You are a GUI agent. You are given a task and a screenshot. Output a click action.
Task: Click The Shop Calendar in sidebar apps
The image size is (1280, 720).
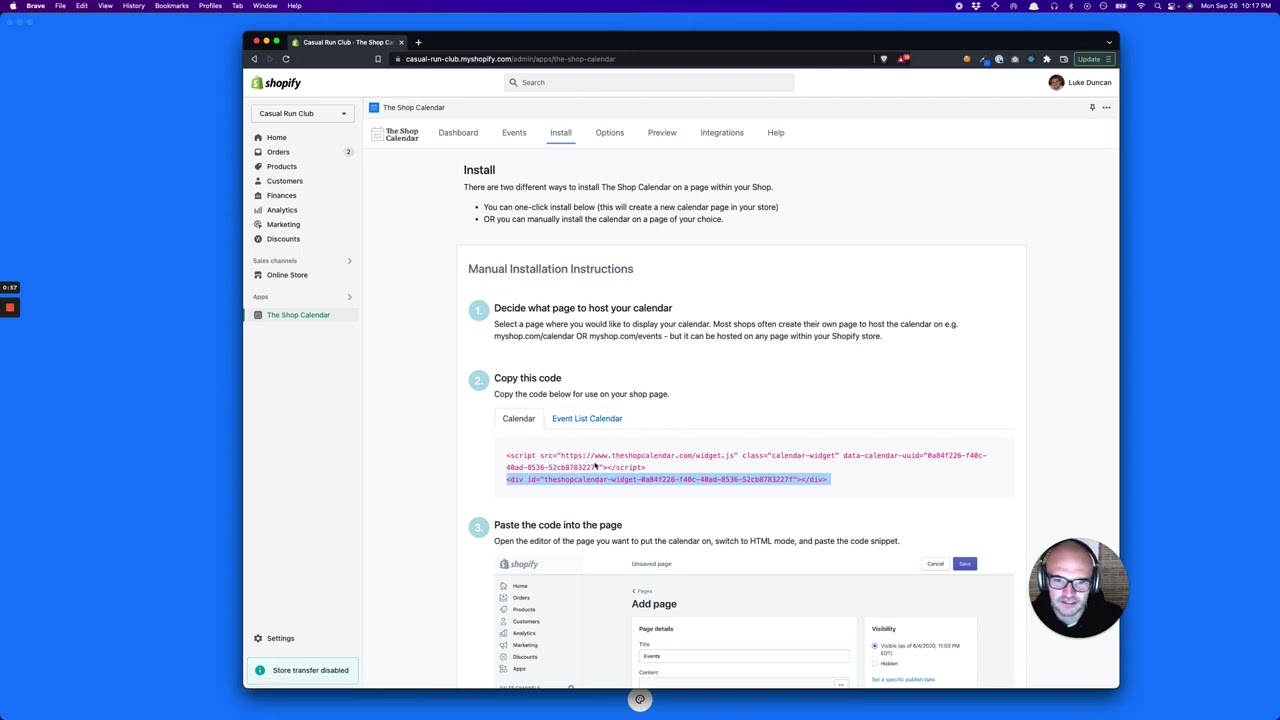tap(298, 315)
